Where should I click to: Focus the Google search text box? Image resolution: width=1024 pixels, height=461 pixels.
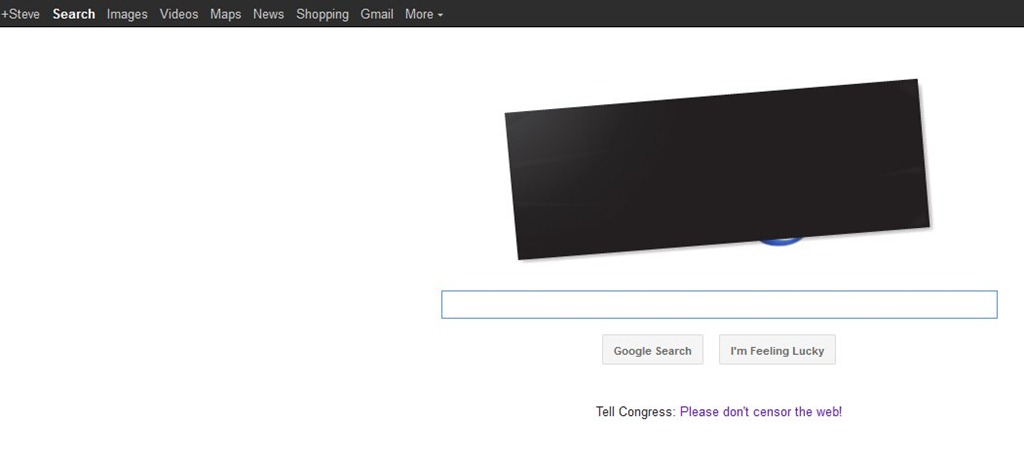pos(718,305)
